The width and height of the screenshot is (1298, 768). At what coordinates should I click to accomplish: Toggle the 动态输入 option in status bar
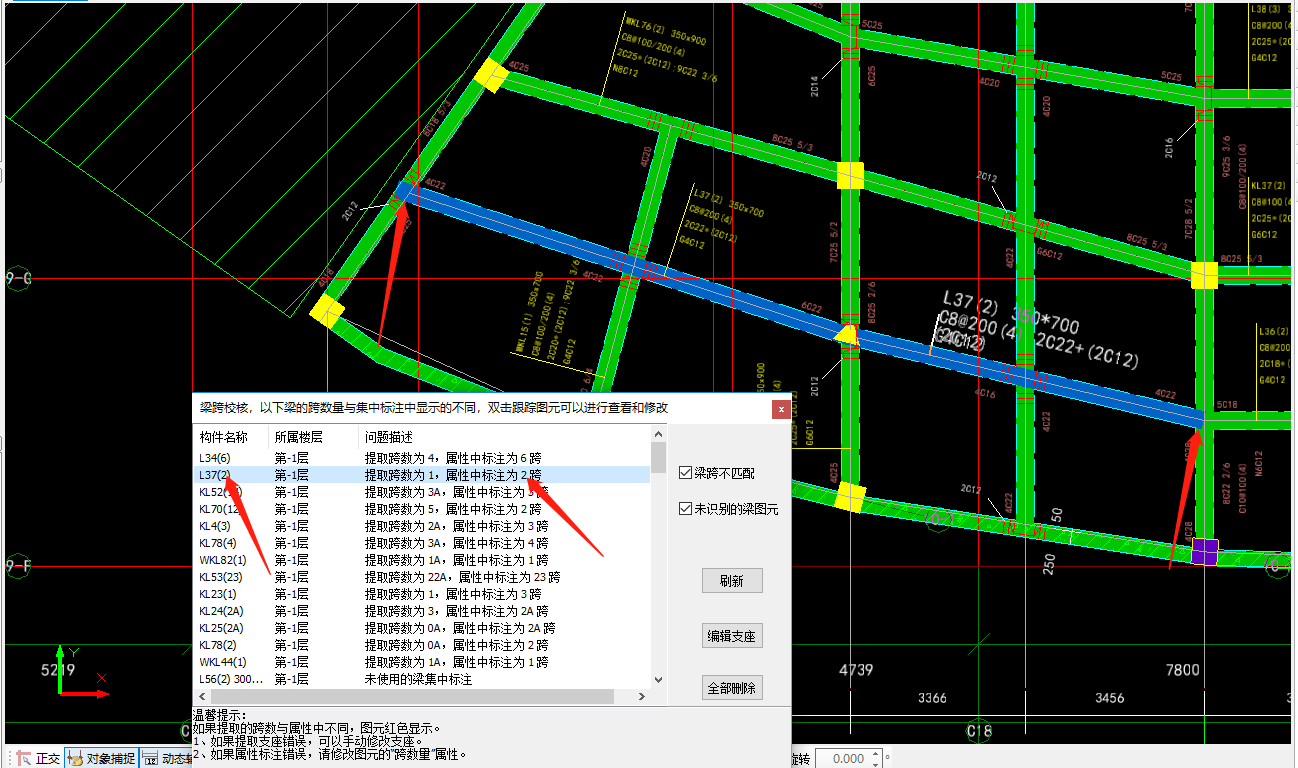tap(167, 758)
